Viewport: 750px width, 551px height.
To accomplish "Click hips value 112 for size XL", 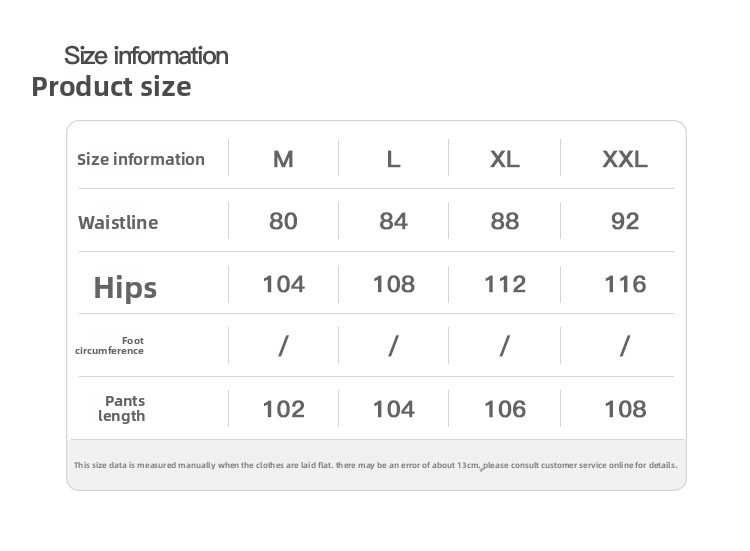I will (505, 284).
